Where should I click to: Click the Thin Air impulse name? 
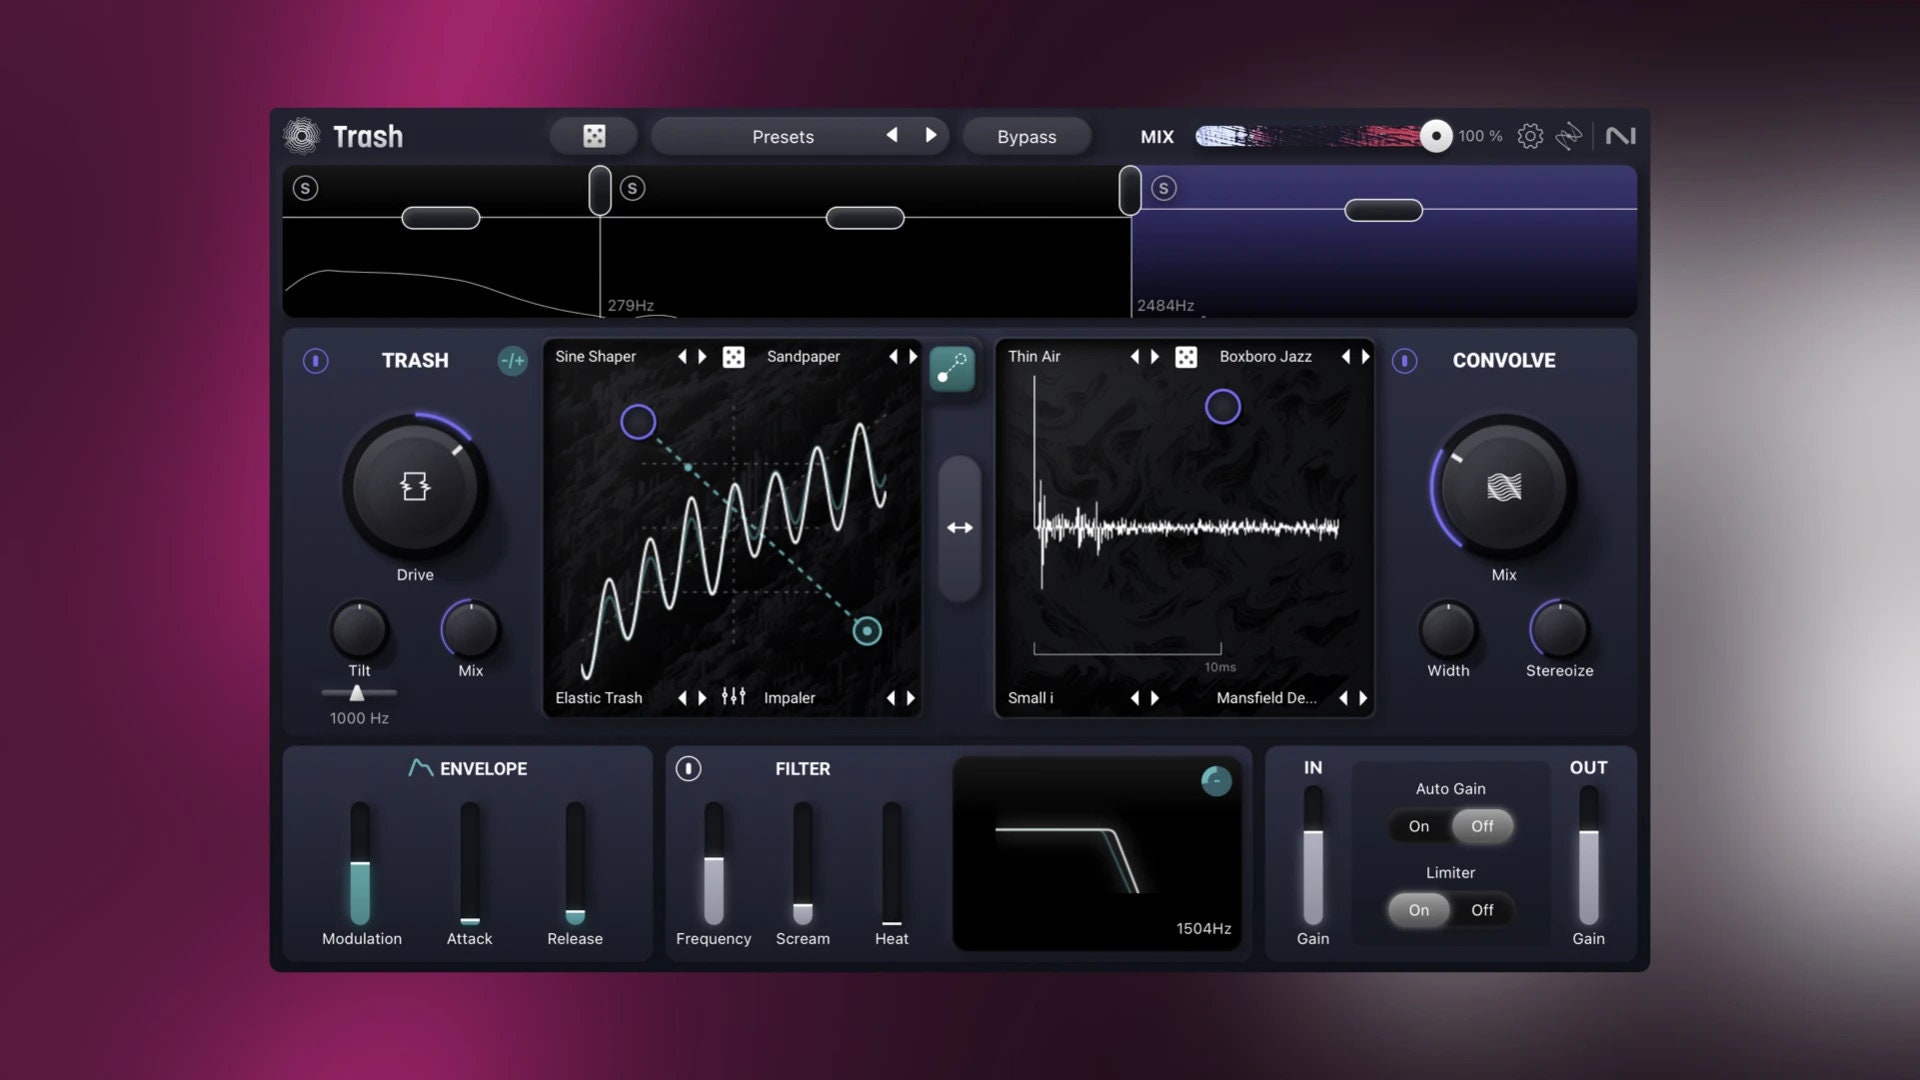[1034, 357]
